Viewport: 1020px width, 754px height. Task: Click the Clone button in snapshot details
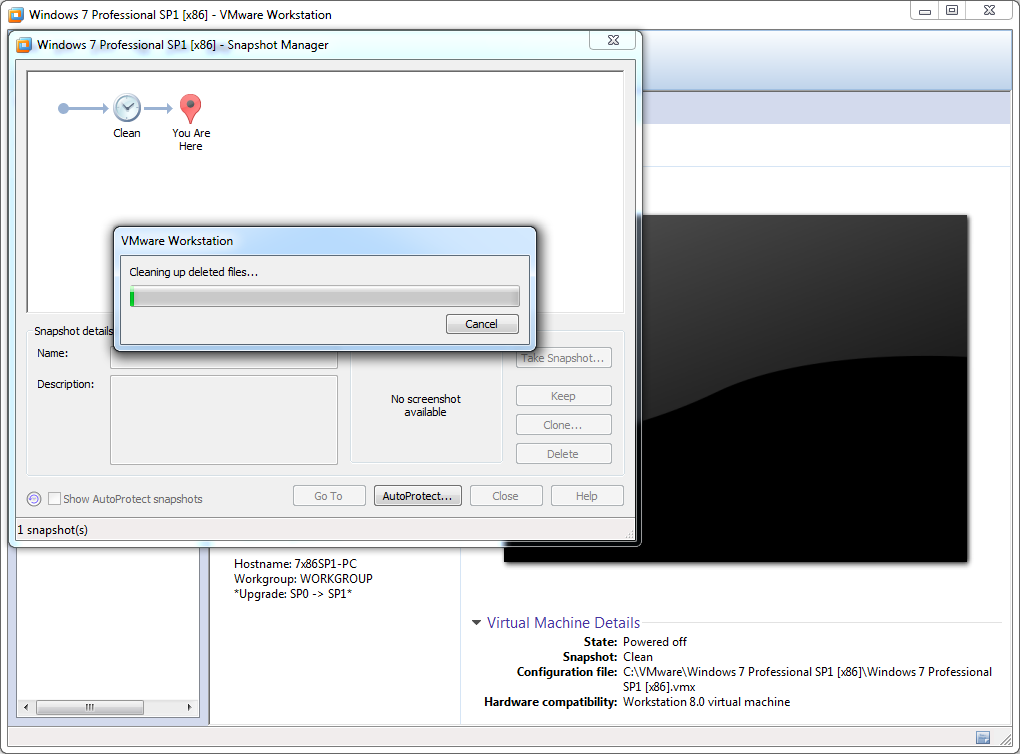click(563, 425)
